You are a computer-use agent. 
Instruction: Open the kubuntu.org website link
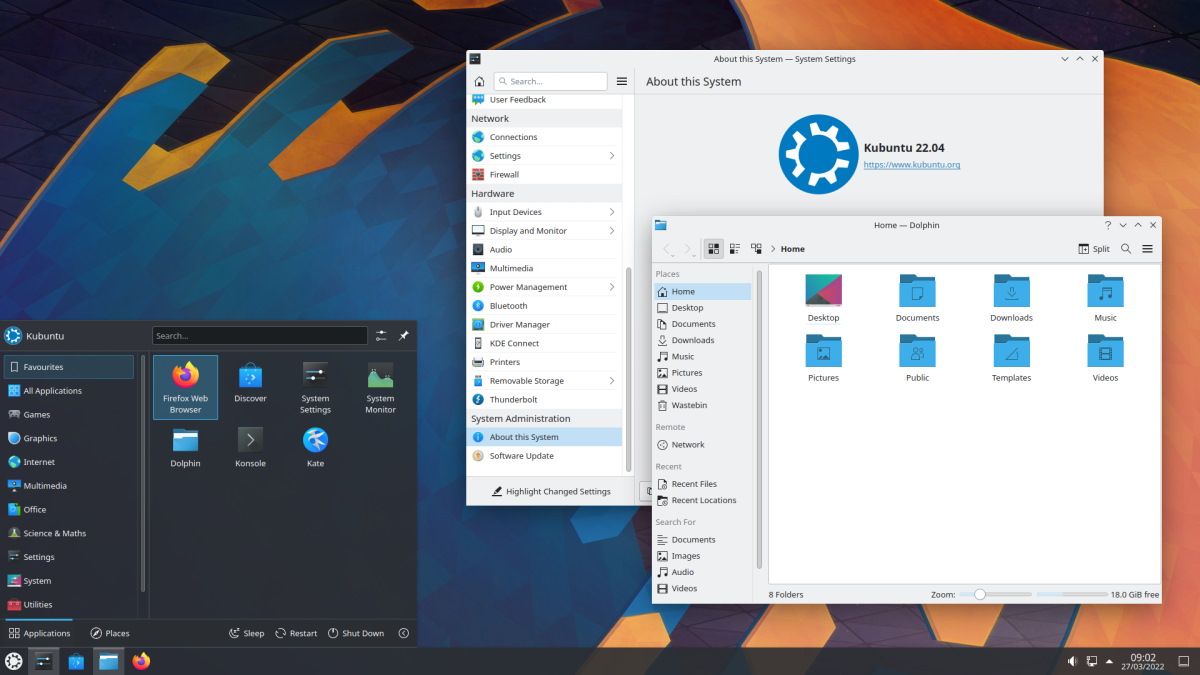pyautogui.click(x=911, y=164)
